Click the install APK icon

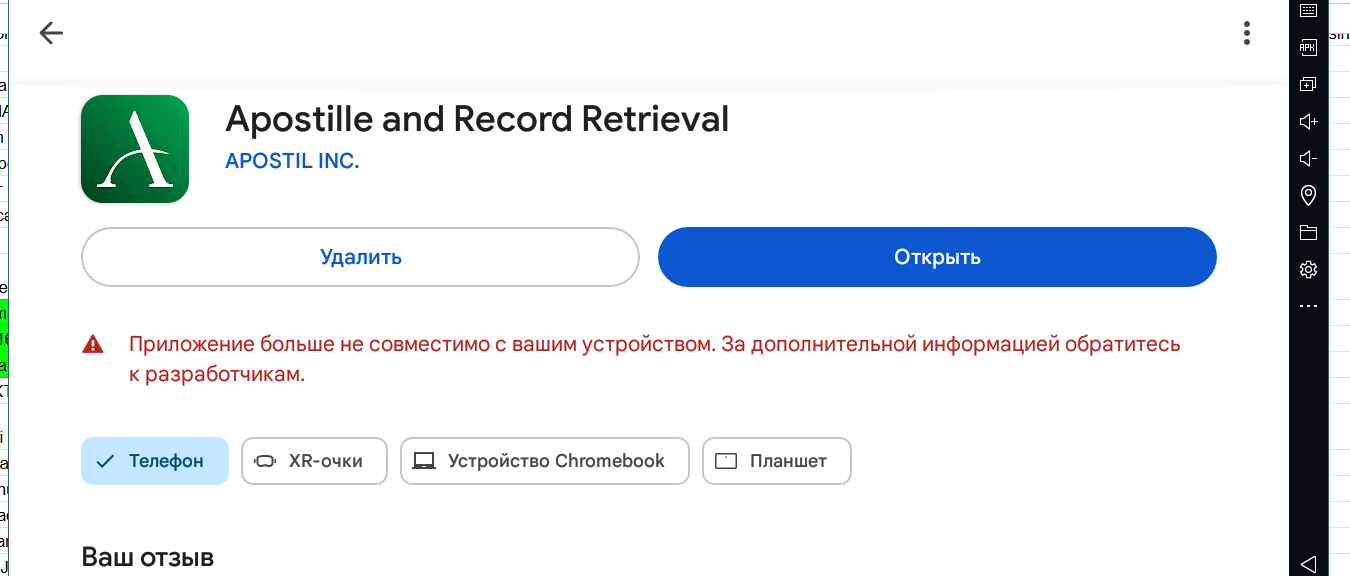[1308, 47]
